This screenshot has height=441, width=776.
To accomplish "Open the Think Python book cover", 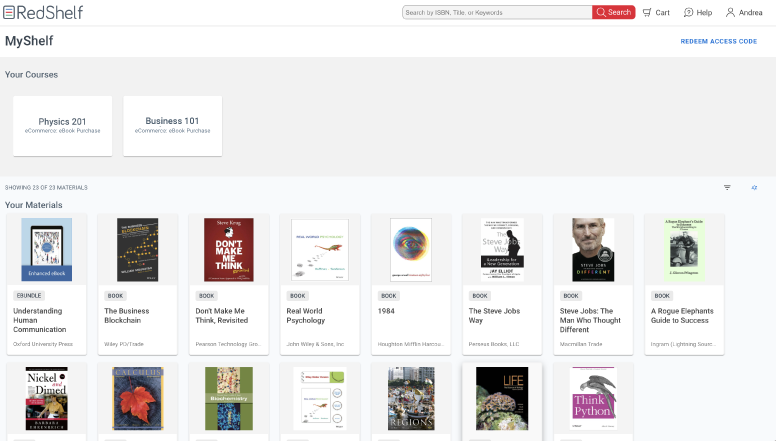I will (593, 398).
